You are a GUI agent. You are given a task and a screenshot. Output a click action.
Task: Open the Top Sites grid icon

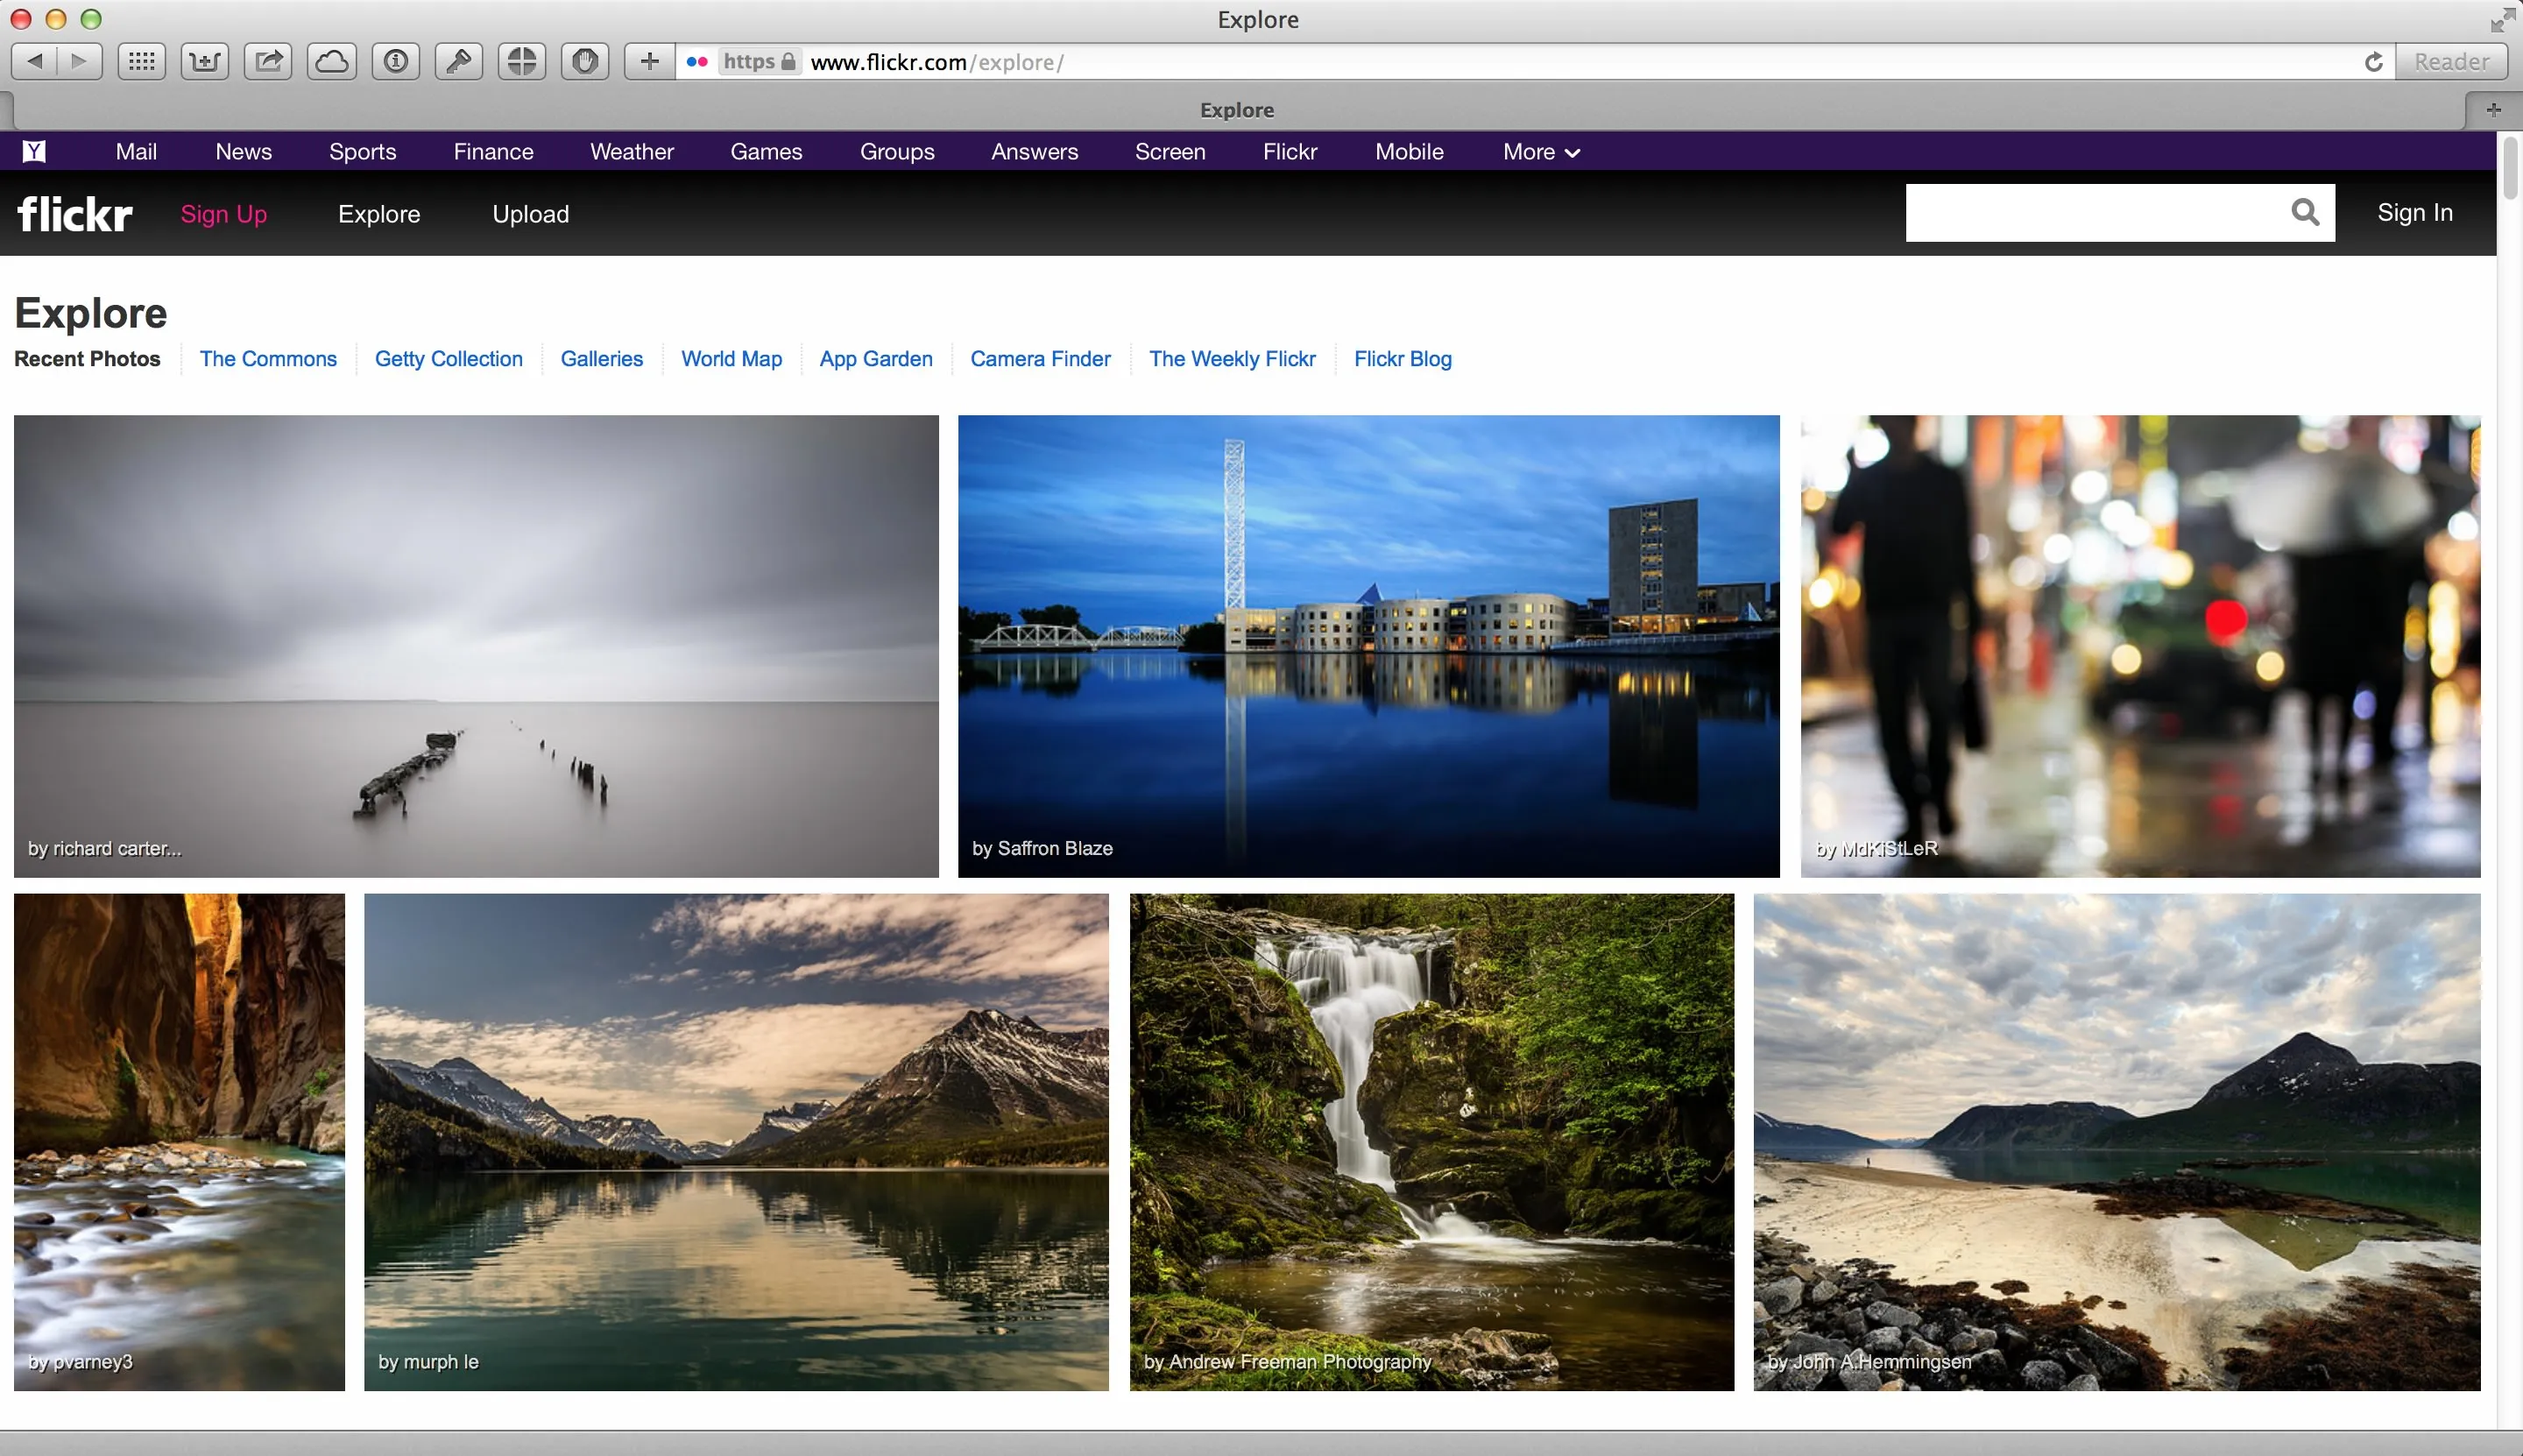coord(142,62)
